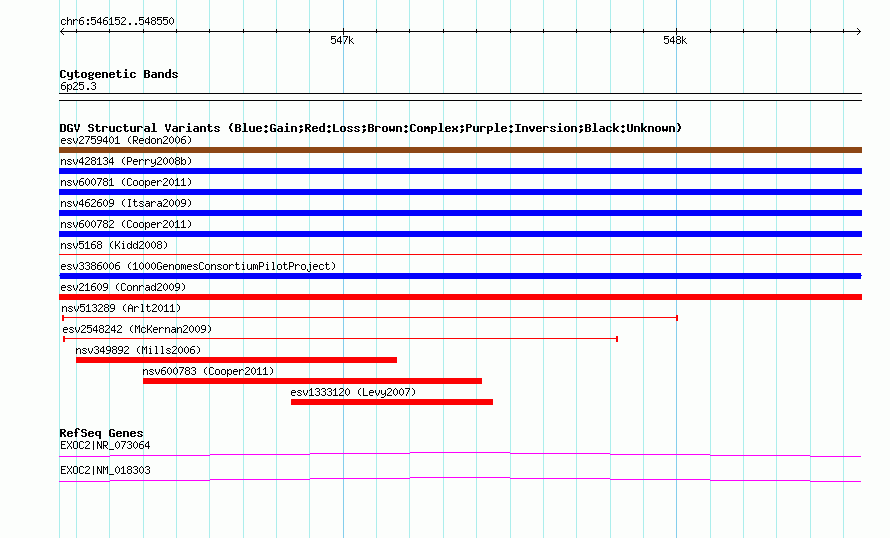
Task: Click the thick red bar under esv21609
Action: [x=460, y=297]
